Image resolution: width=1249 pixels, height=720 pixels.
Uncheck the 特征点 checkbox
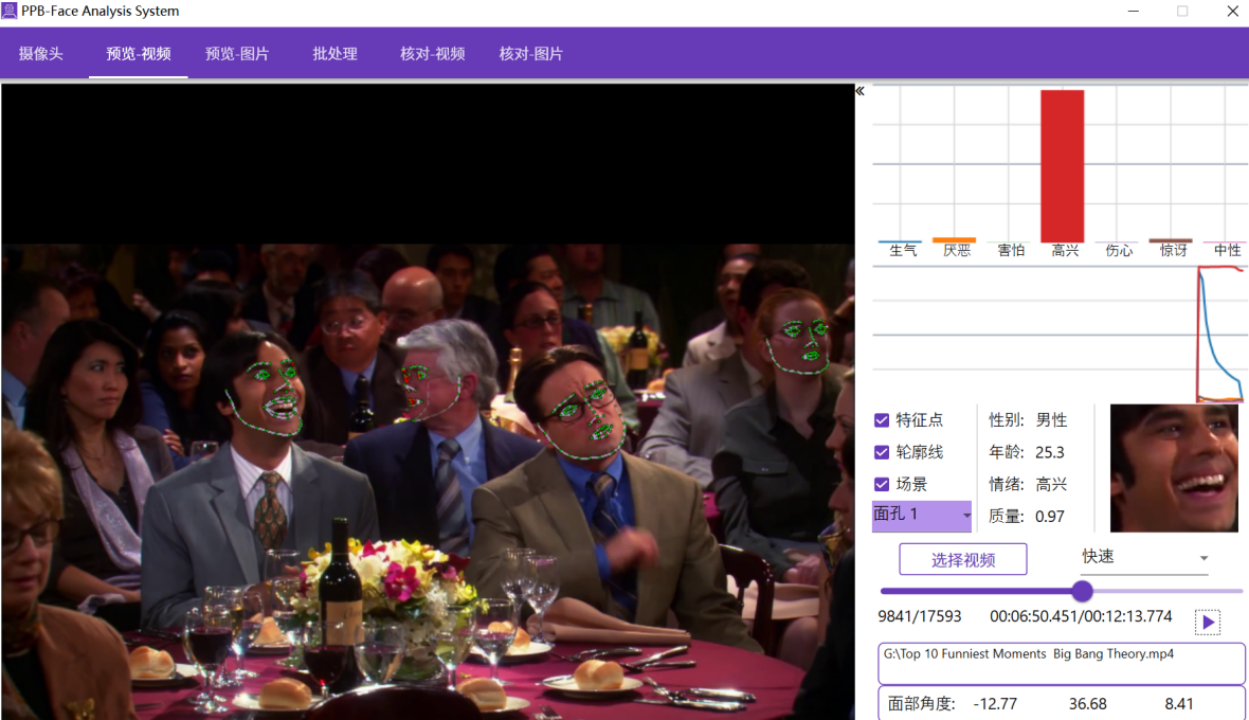tap(882, 421)
